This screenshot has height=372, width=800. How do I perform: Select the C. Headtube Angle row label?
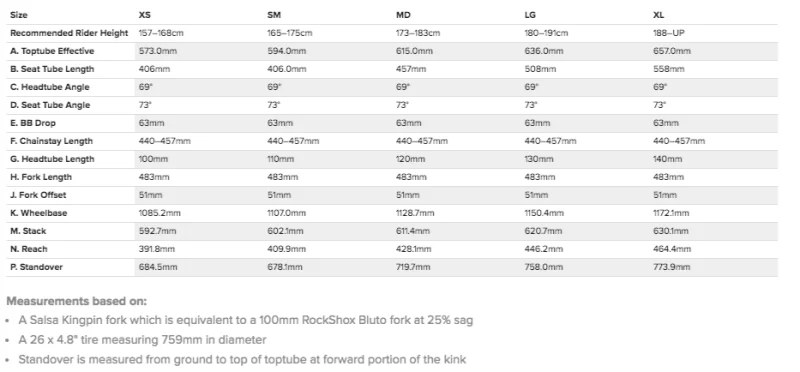click(49, 87)
